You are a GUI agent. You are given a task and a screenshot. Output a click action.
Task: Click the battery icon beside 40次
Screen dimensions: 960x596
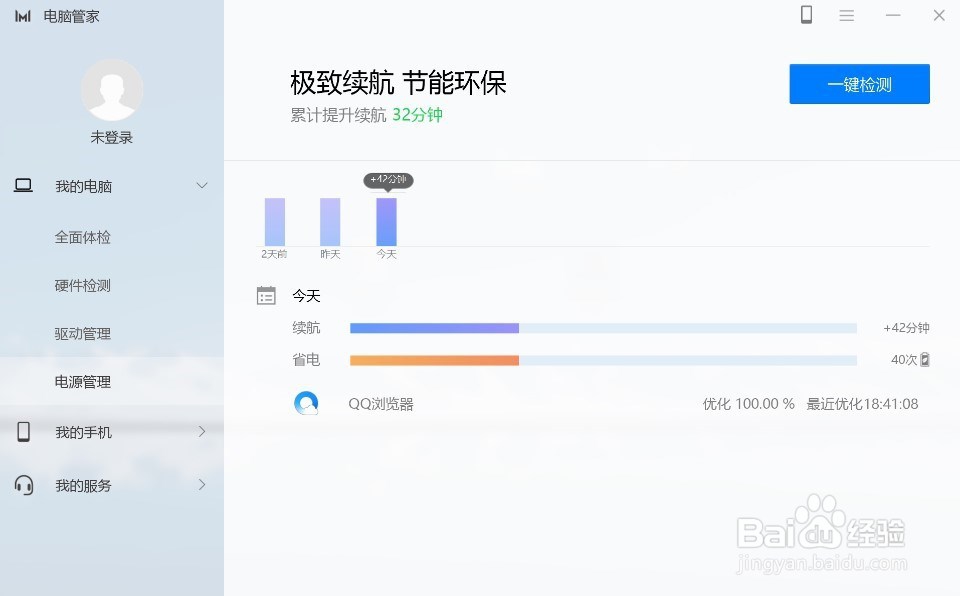[922, 359]
